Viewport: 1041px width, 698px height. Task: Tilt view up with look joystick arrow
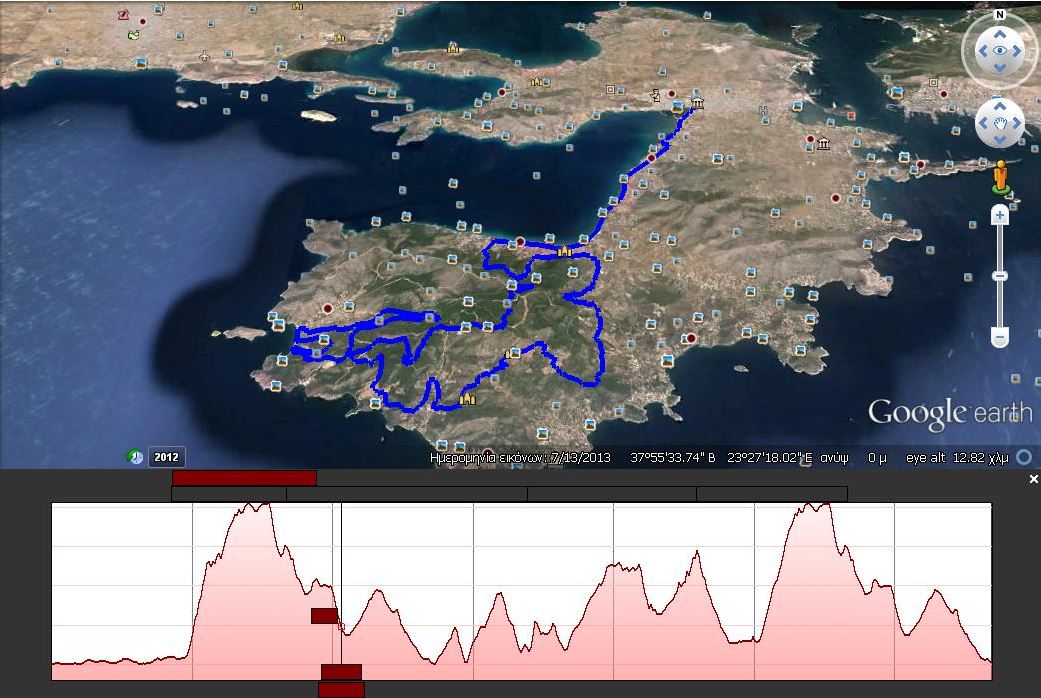click(999, 32)
